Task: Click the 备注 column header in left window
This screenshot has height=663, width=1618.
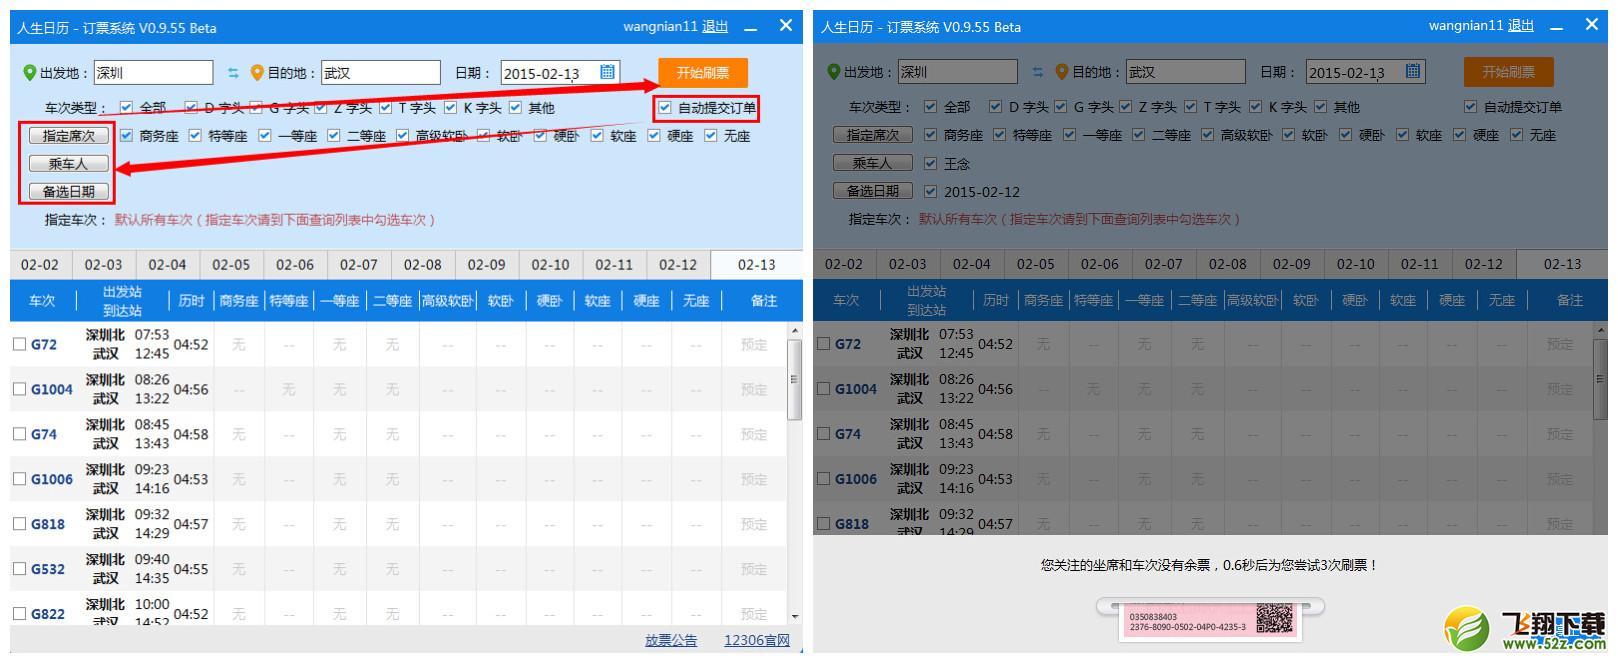Action: click(763, 300)
